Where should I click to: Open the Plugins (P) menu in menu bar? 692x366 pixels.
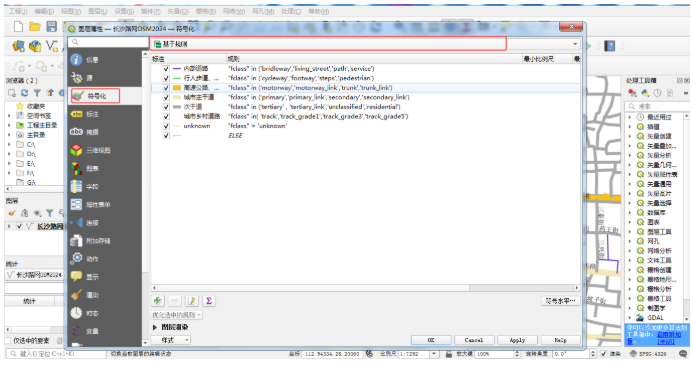[x=150, y=11]
